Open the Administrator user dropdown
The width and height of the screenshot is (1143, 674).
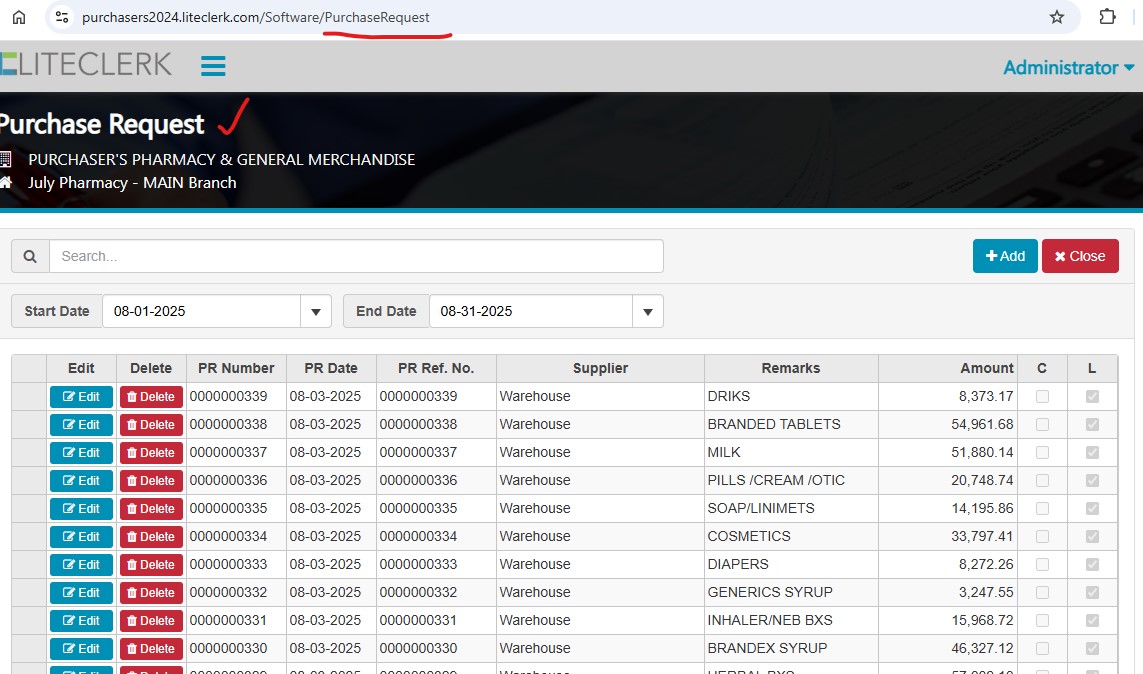1068,68
